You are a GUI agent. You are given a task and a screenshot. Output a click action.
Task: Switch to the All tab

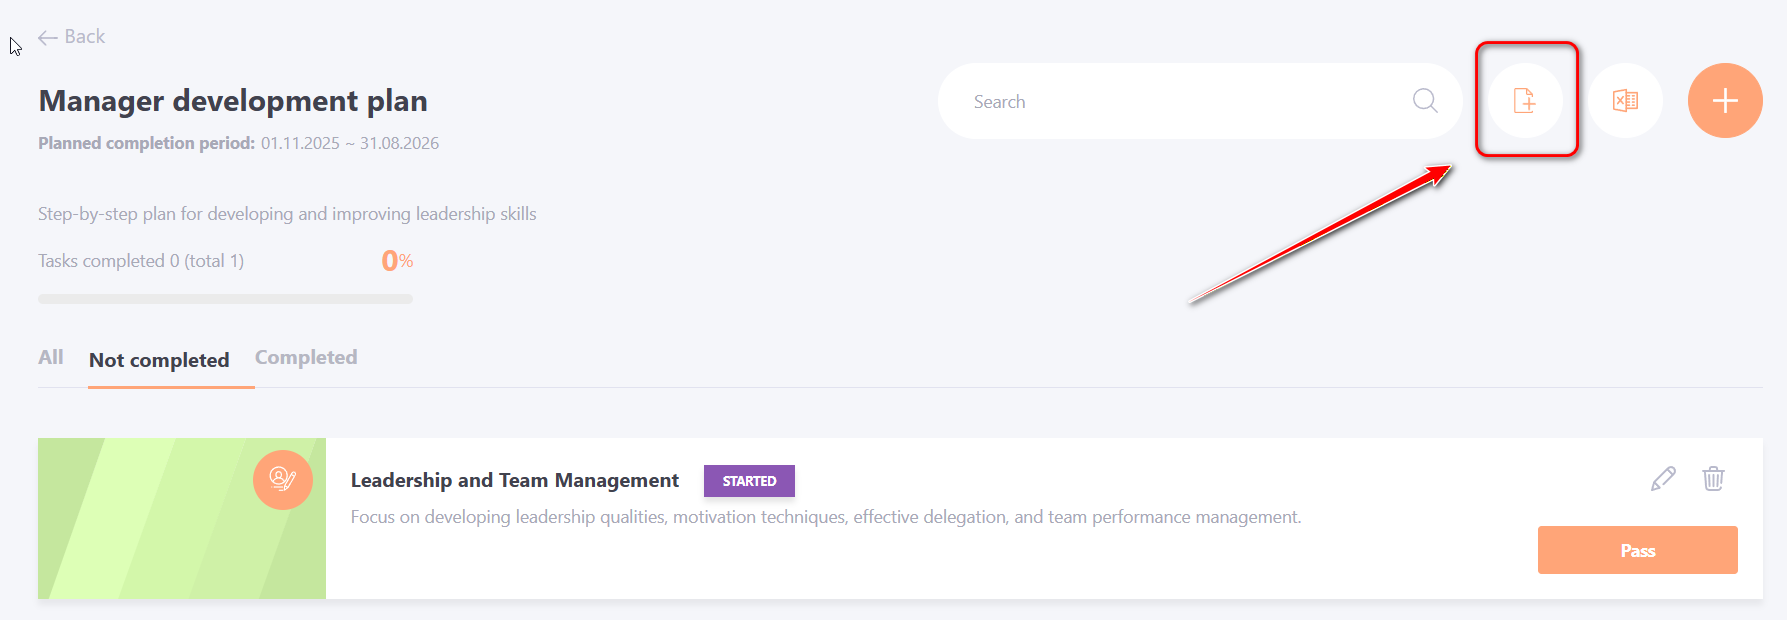[x=50, y=358]
